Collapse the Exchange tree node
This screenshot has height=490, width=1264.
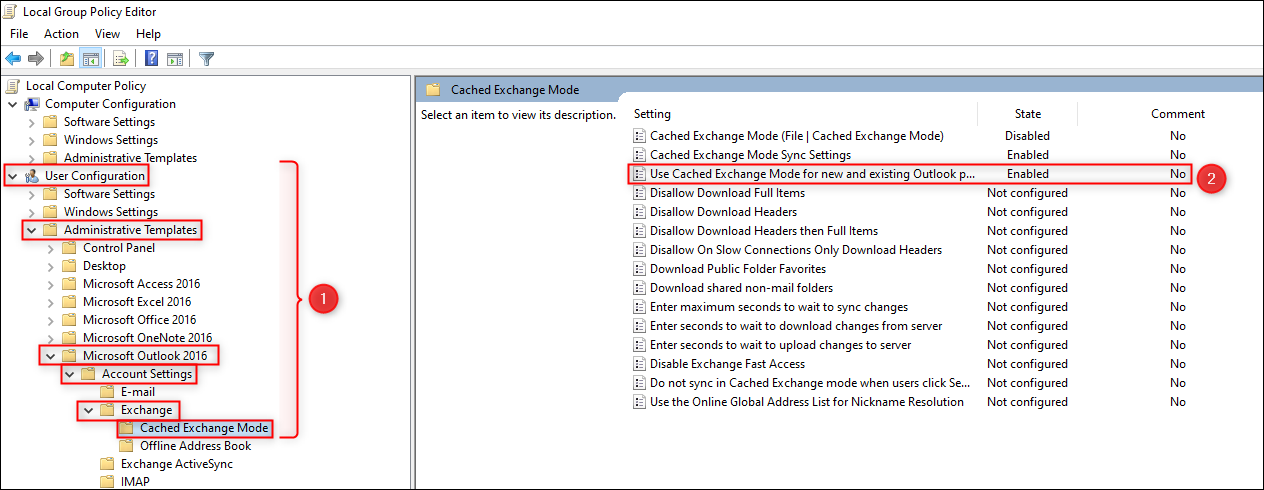pyautogui.click(x=88, y=410)
